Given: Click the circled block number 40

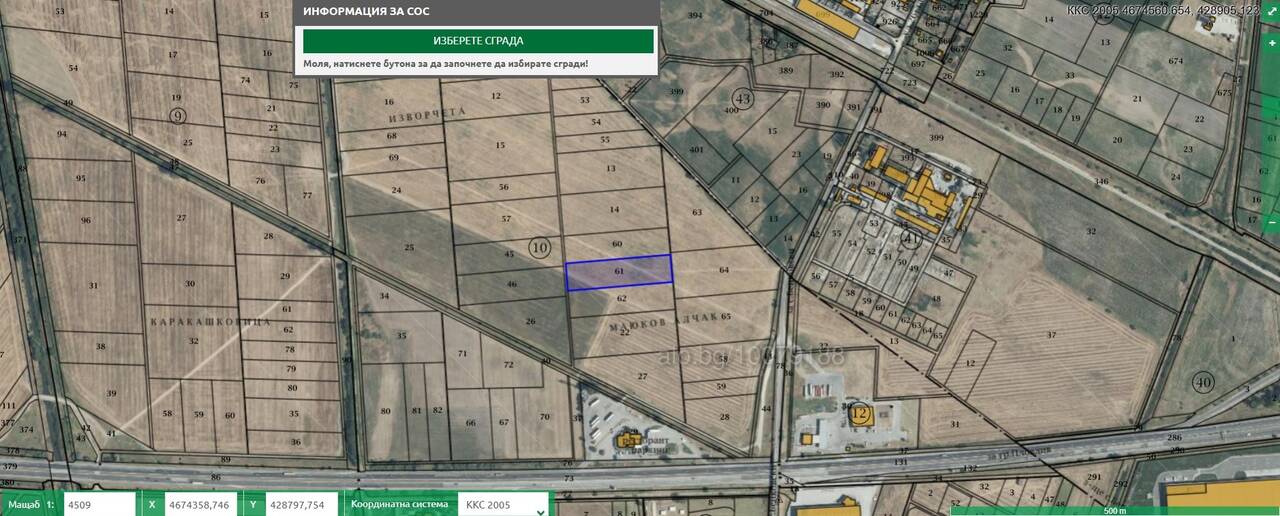Looking at the screenshot, I should coord(1202,382).
